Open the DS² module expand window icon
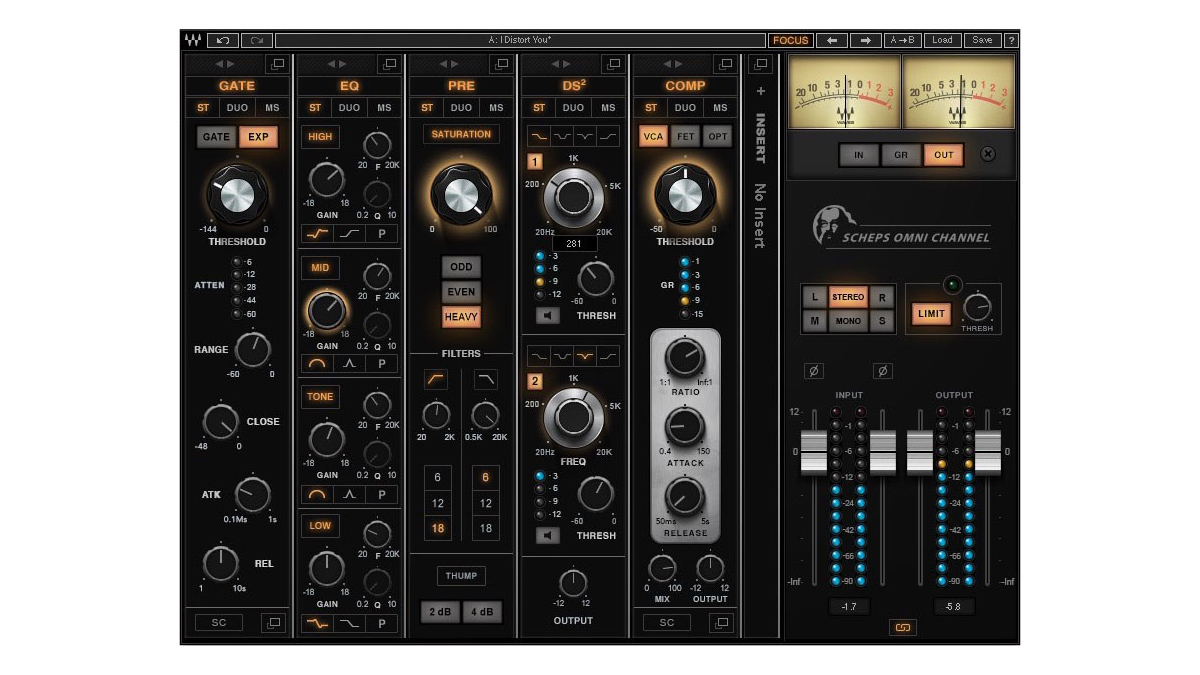Image resolution: width=1200 pixels, height=675 pixels. (x=612, y=64)
